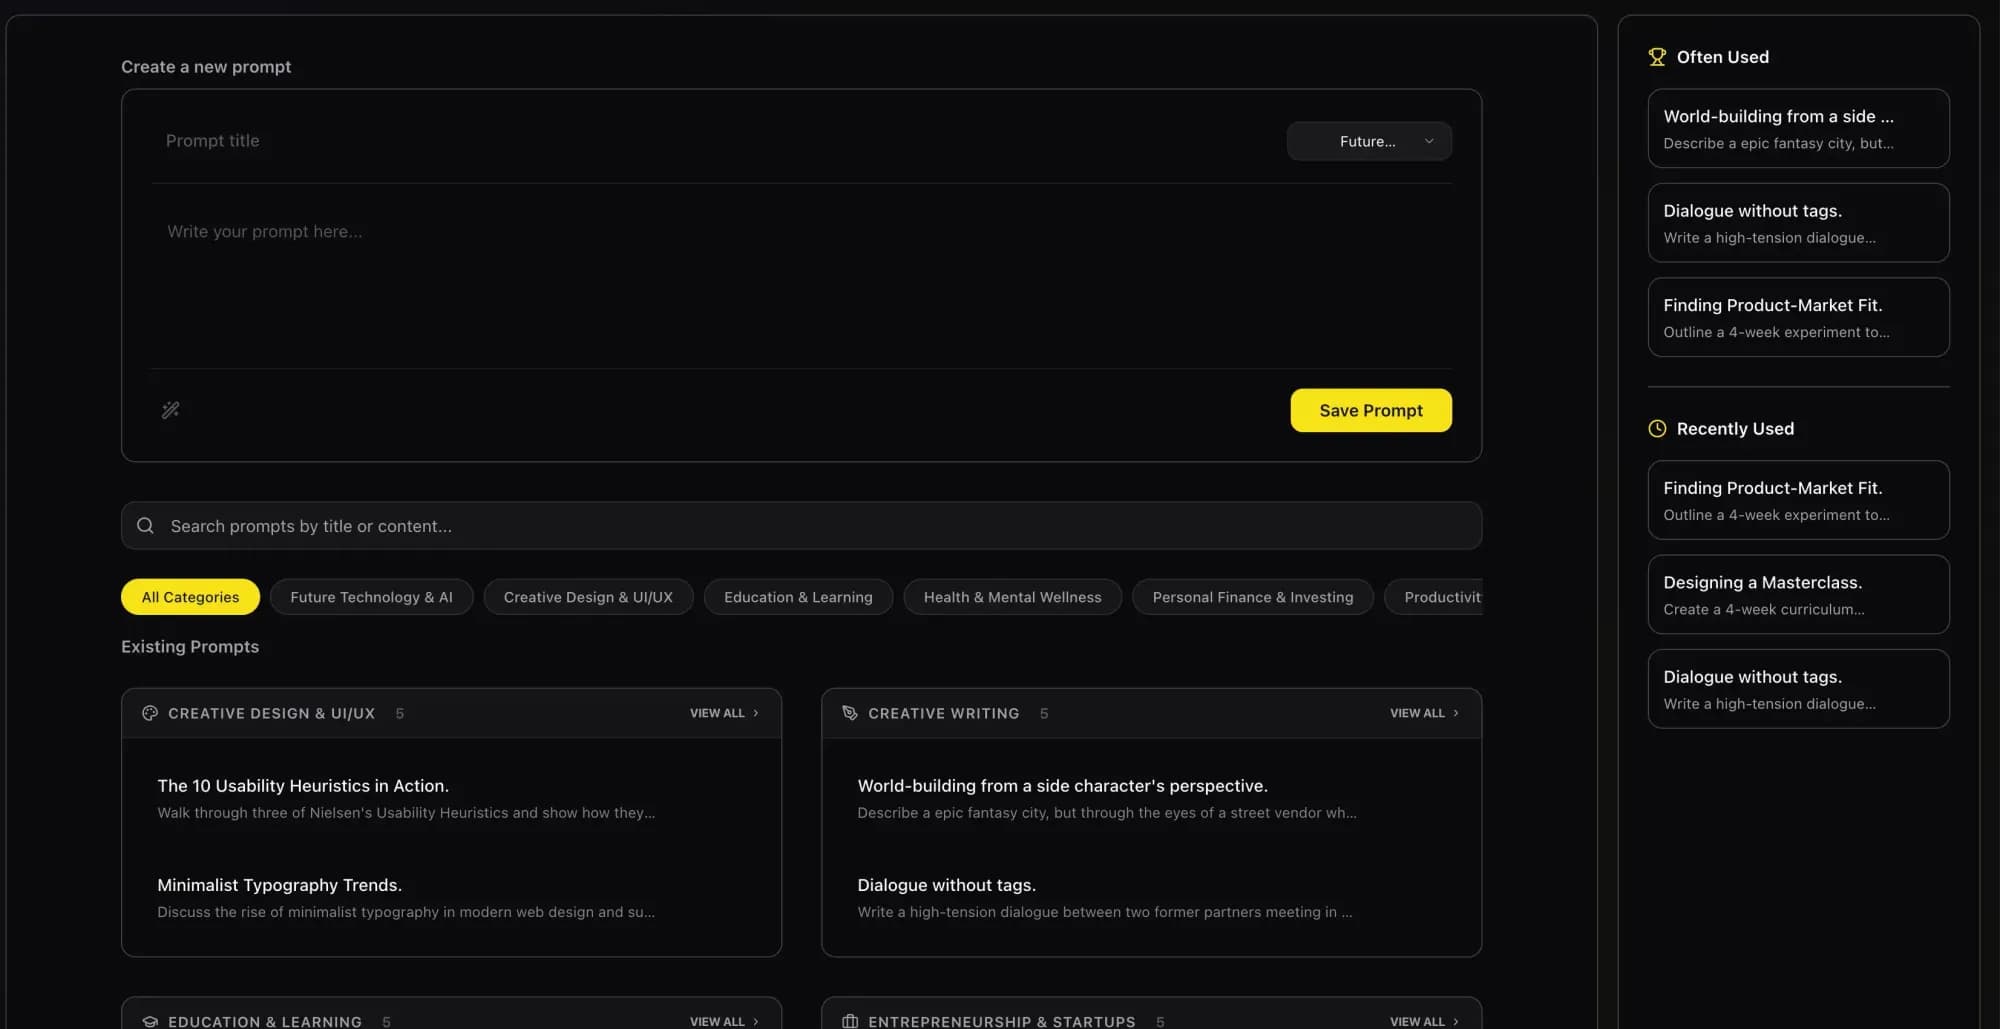This screenshot has height=1029, width=2000.
Task: Click the magic wand AI-enhance icon
Action: coord(170,410)
